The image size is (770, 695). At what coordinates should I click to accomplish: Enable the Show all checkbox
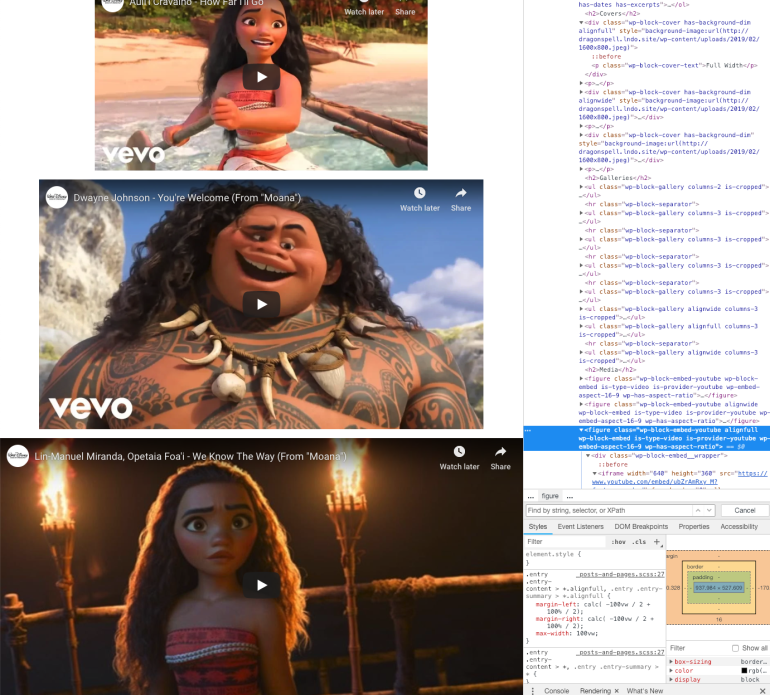tap(735, 648)
